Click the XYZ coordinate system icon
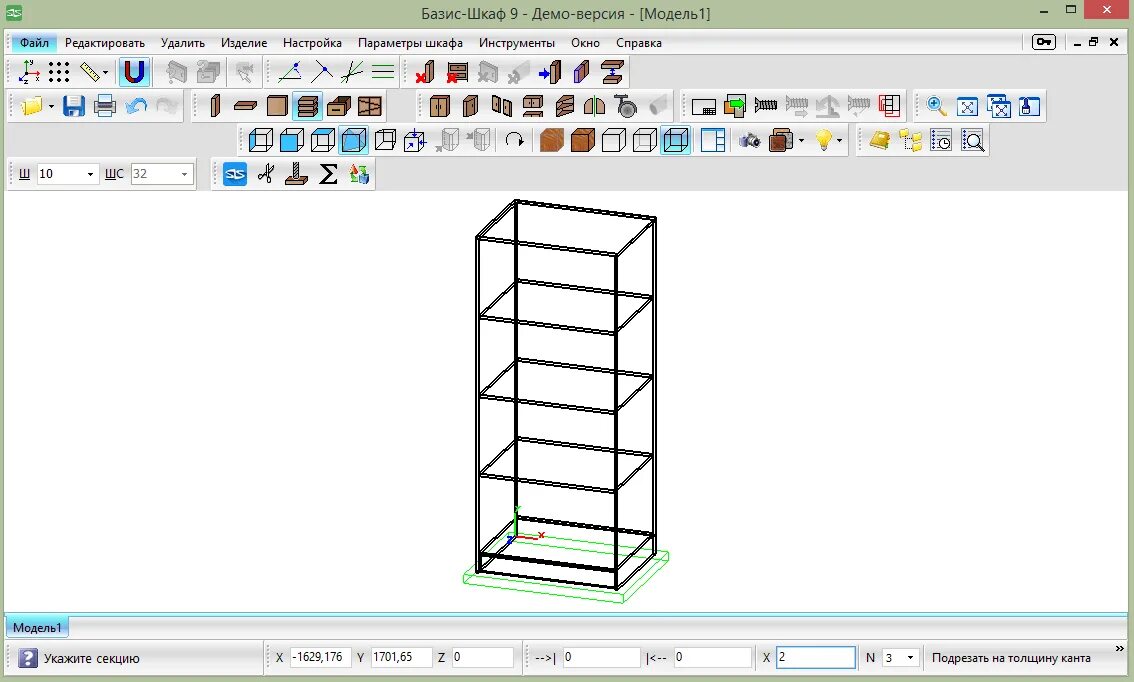The image size is (1134, 682). coord(29,72)
